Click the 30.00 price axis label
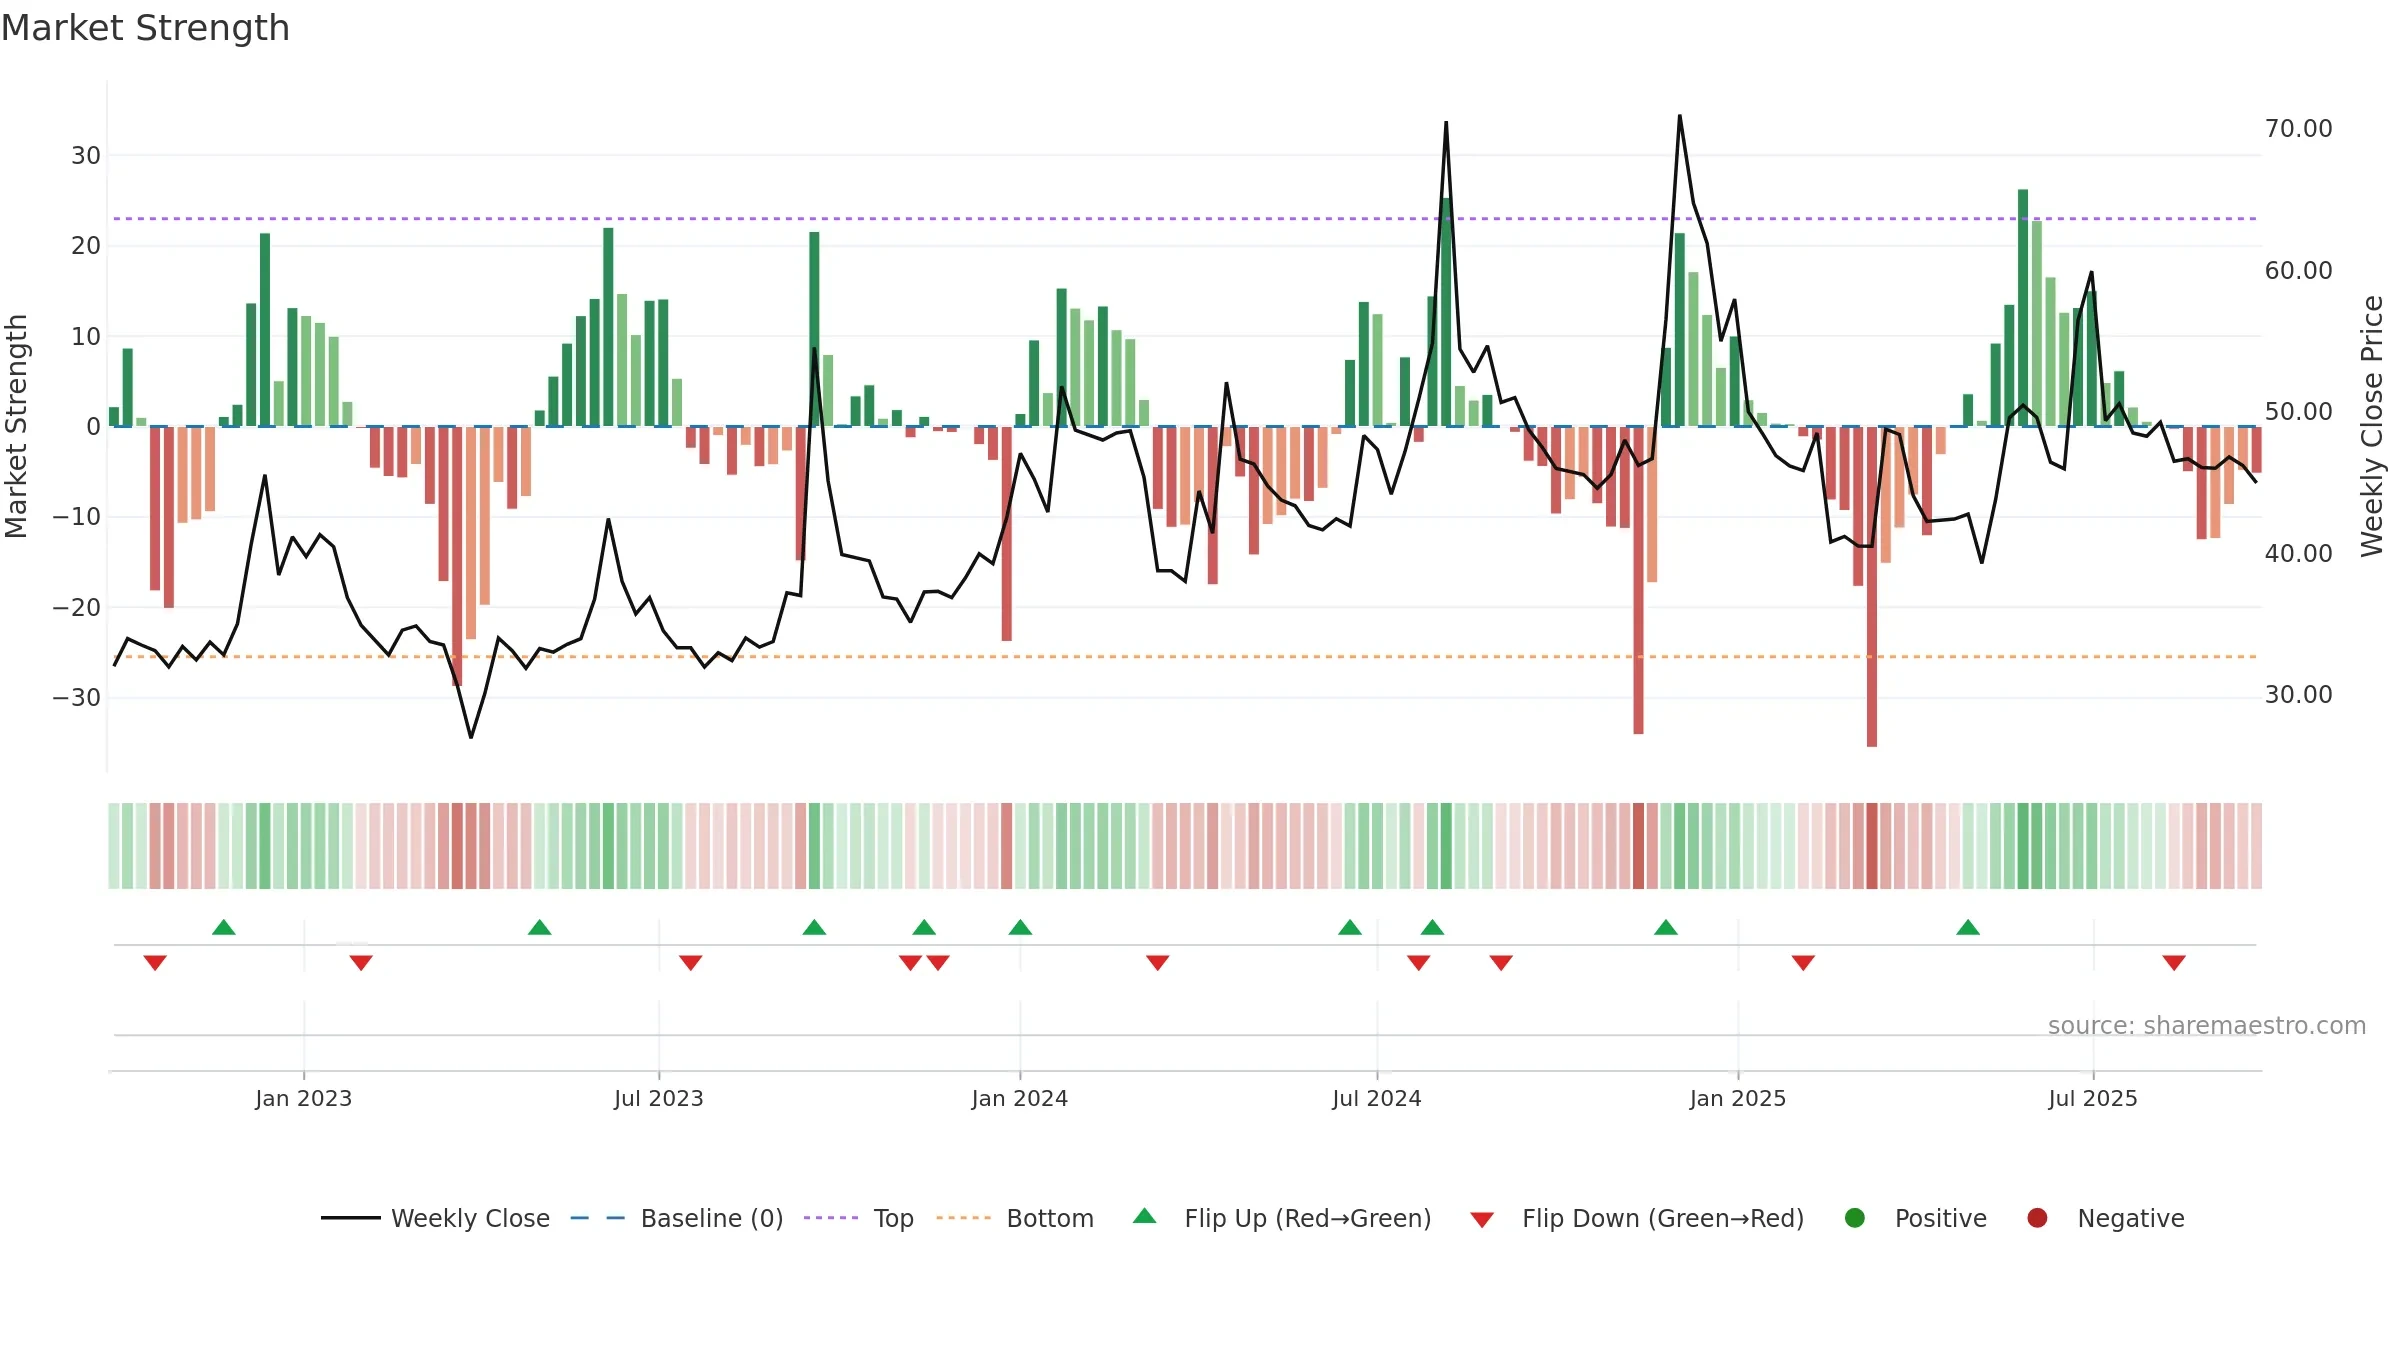The width and height of the screenshot is (2400, 1350). click(x=2298, y=695)
